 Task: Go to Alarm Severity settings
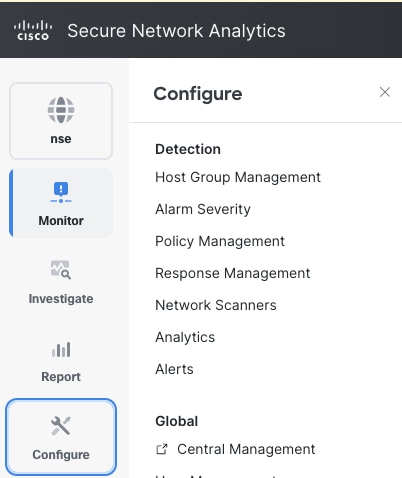(203, 209)
